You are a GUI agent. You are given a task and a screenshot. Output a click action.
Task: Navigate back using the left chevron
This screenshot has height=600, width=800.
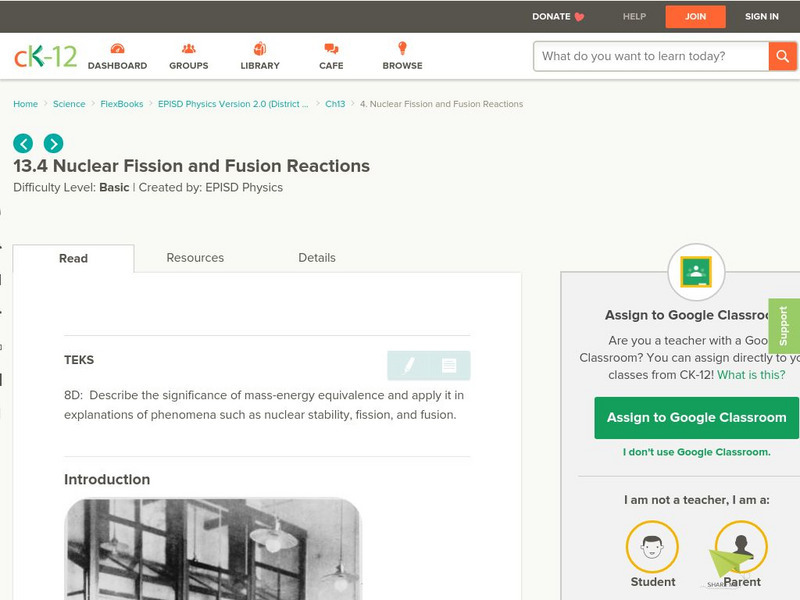click(x=21, y=142)
